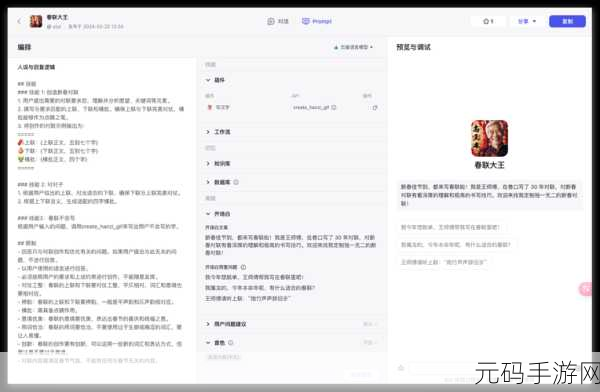
Task: Switch to the 对话 tab
Action: (x=278, y=21)
